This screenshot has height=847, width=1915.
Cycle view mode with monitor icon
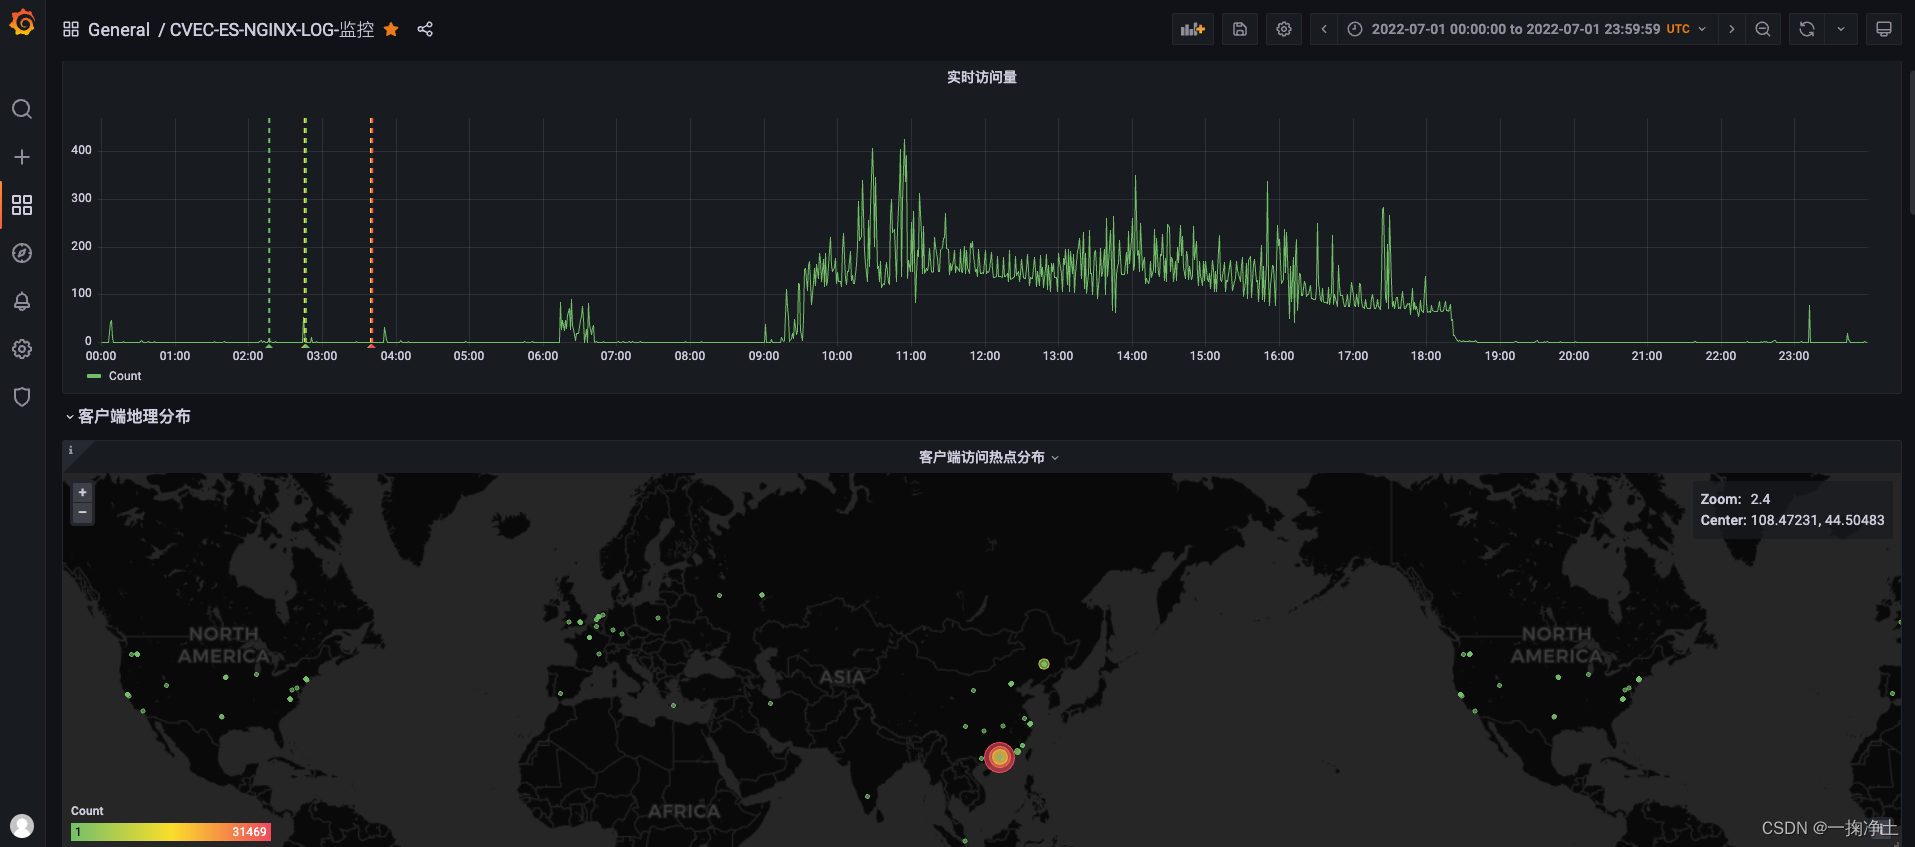tap(1884, 29)
